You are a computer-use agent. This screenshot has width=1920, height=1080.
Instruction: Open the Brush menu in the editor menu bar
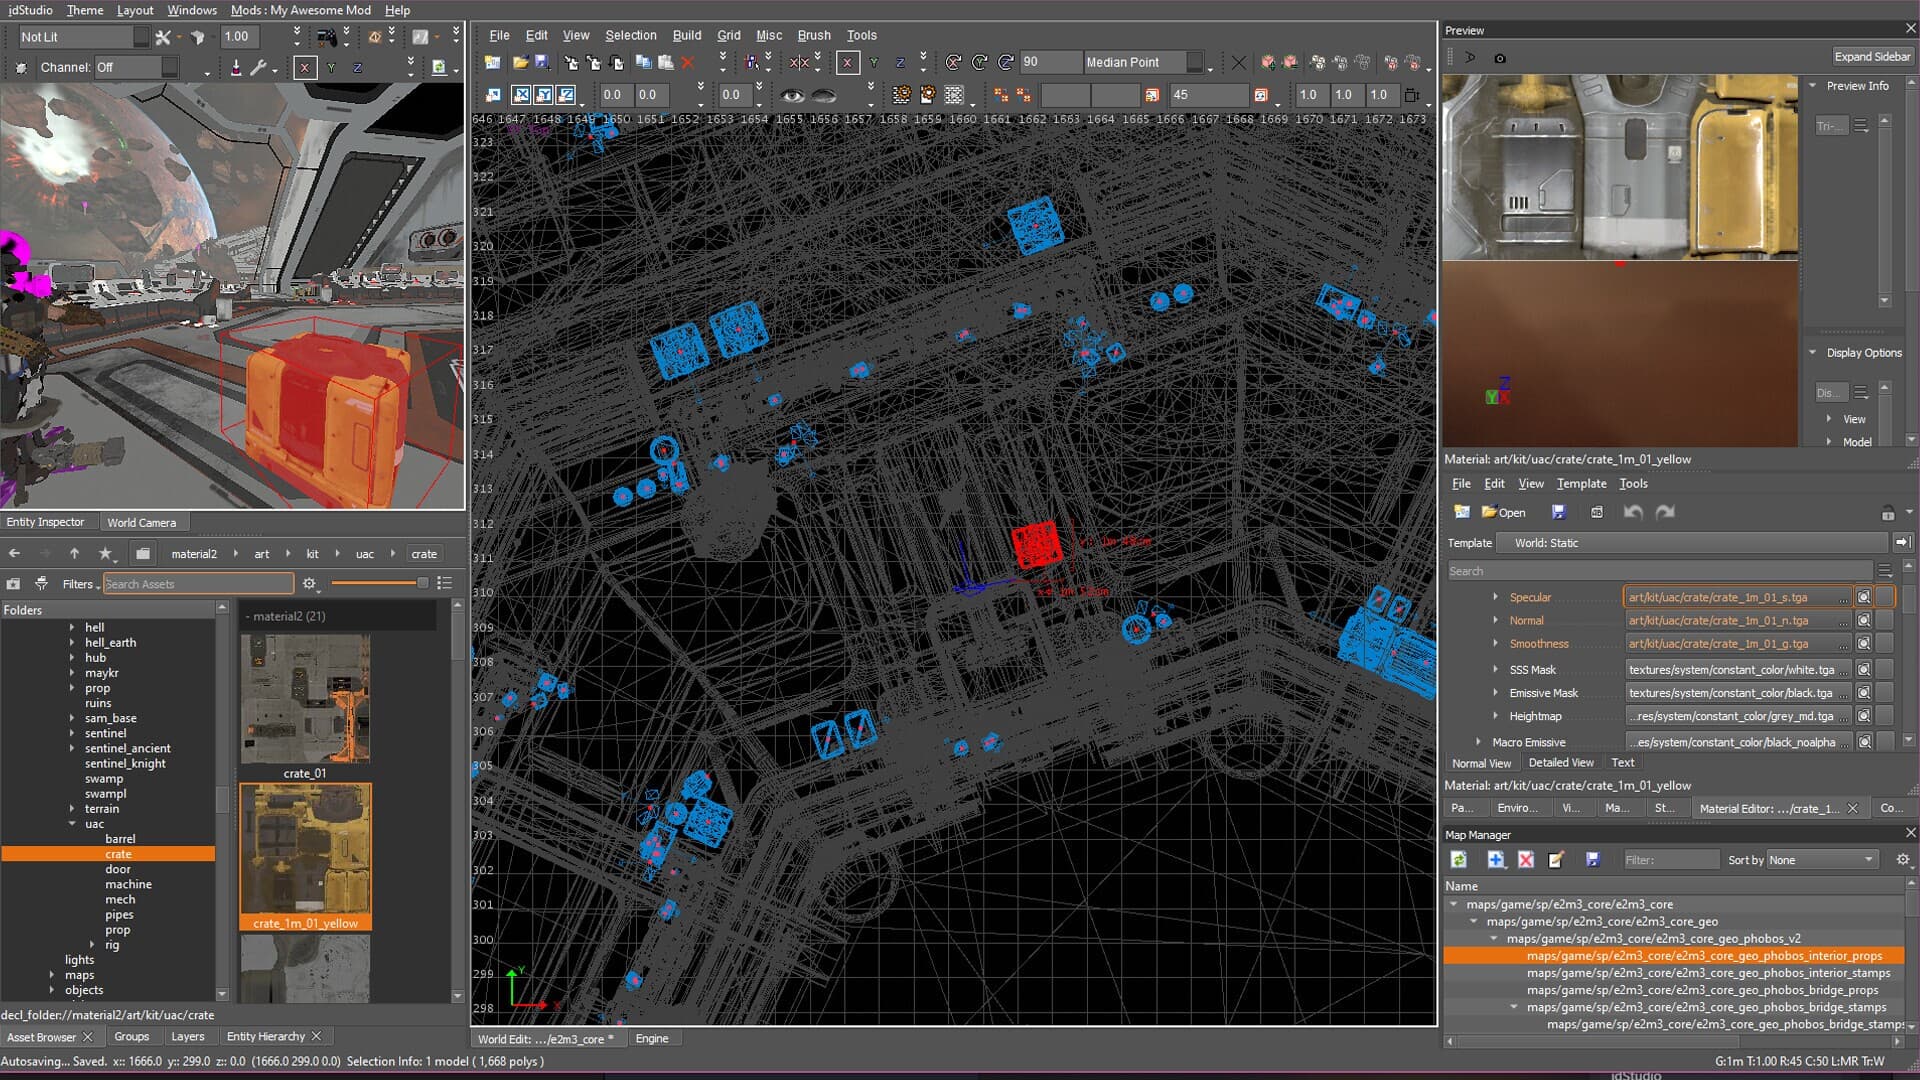tap(813, 35)
